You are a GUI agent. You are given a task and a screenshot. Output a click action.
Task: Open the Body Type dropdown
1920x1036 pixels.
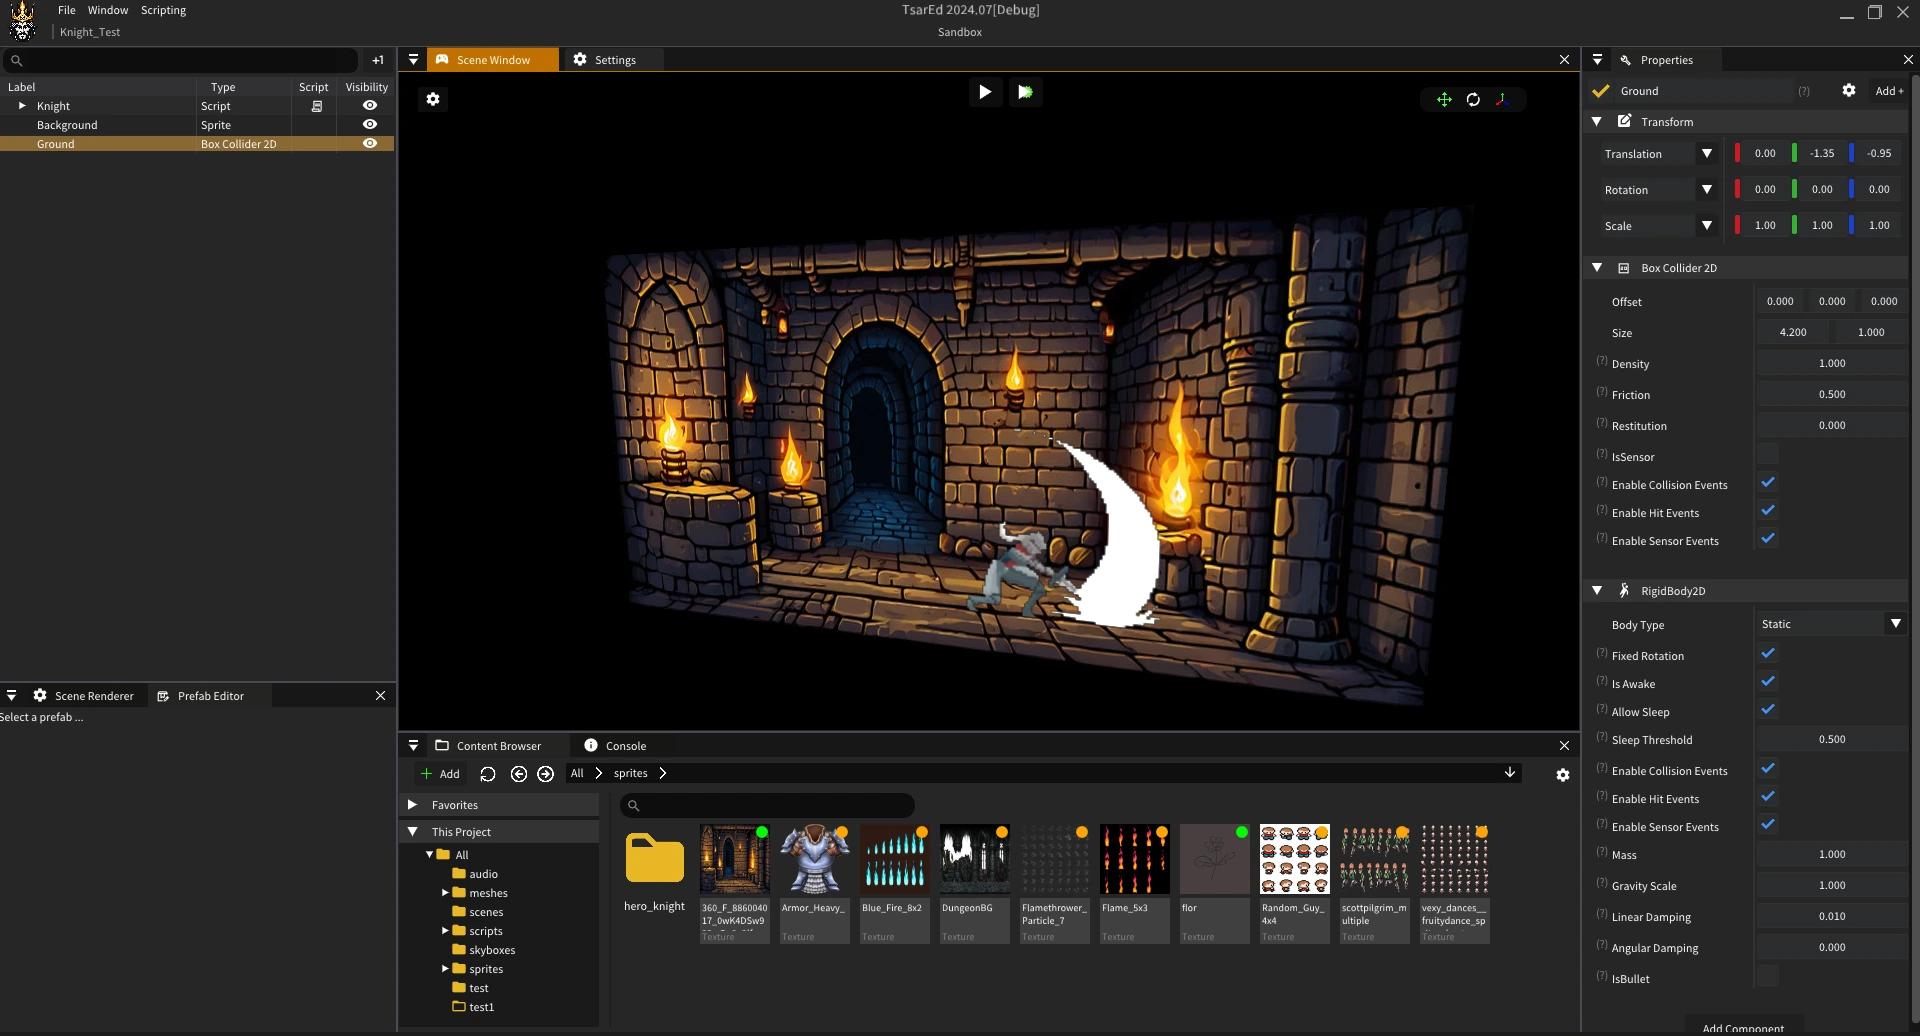1831,624
